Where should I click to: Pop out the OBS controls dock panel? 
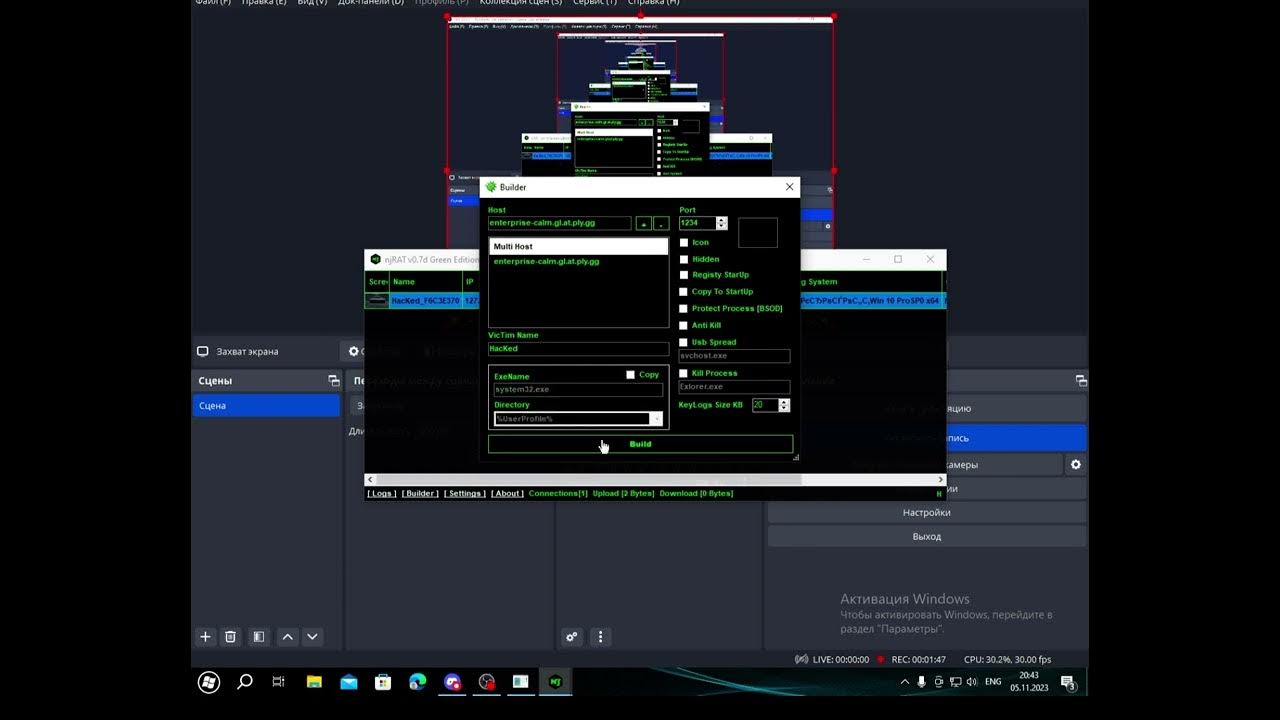click(1081, 381)
